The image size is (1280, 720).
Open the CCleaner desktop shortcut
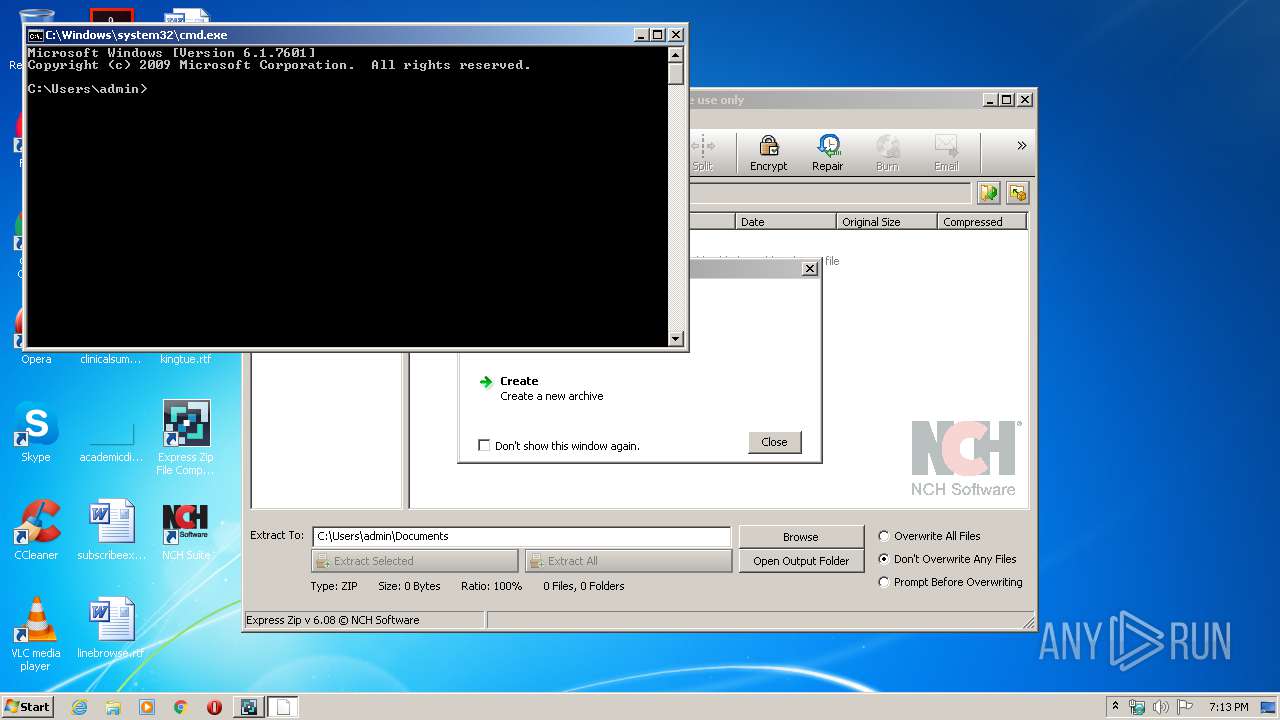(x=36, y=530)
